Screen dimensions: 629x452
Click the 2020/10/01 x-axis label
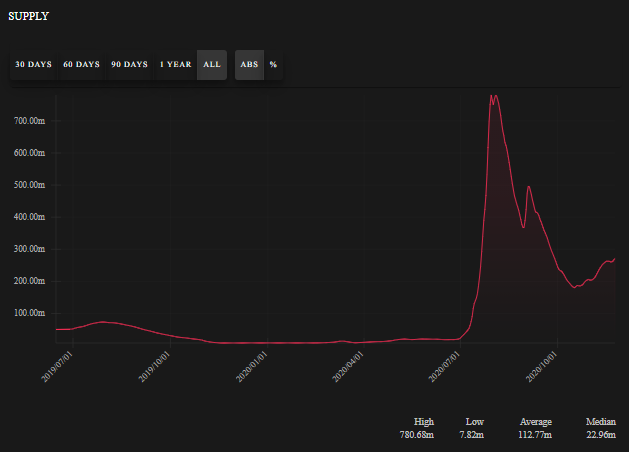542,367
